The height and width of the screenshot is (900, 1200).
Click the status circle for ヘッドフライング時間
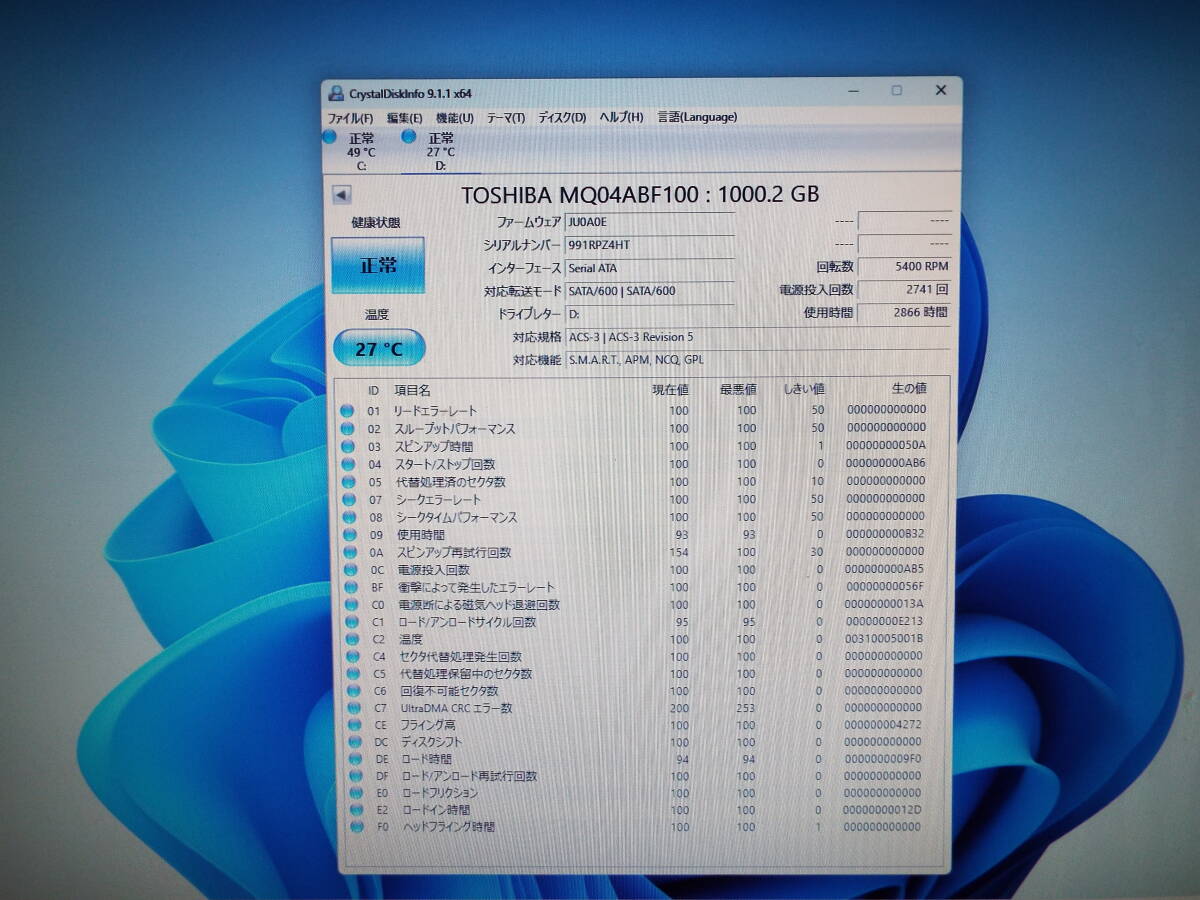click(x=357, y=827)
